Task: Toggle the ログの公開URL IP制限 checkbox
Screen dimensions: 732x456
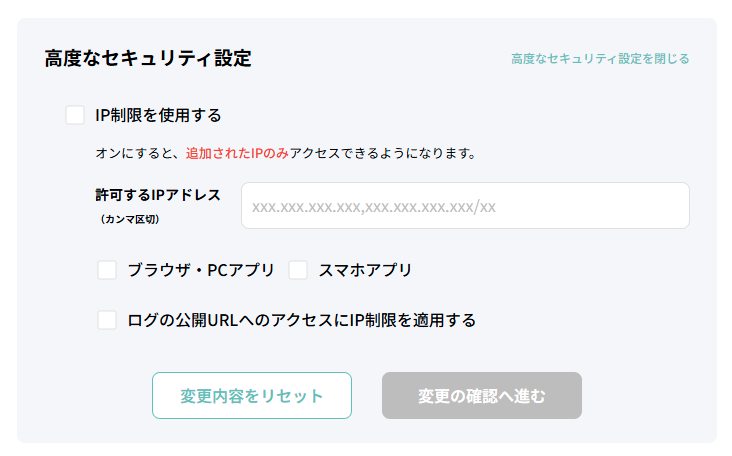Action: (x=107, y=320)
